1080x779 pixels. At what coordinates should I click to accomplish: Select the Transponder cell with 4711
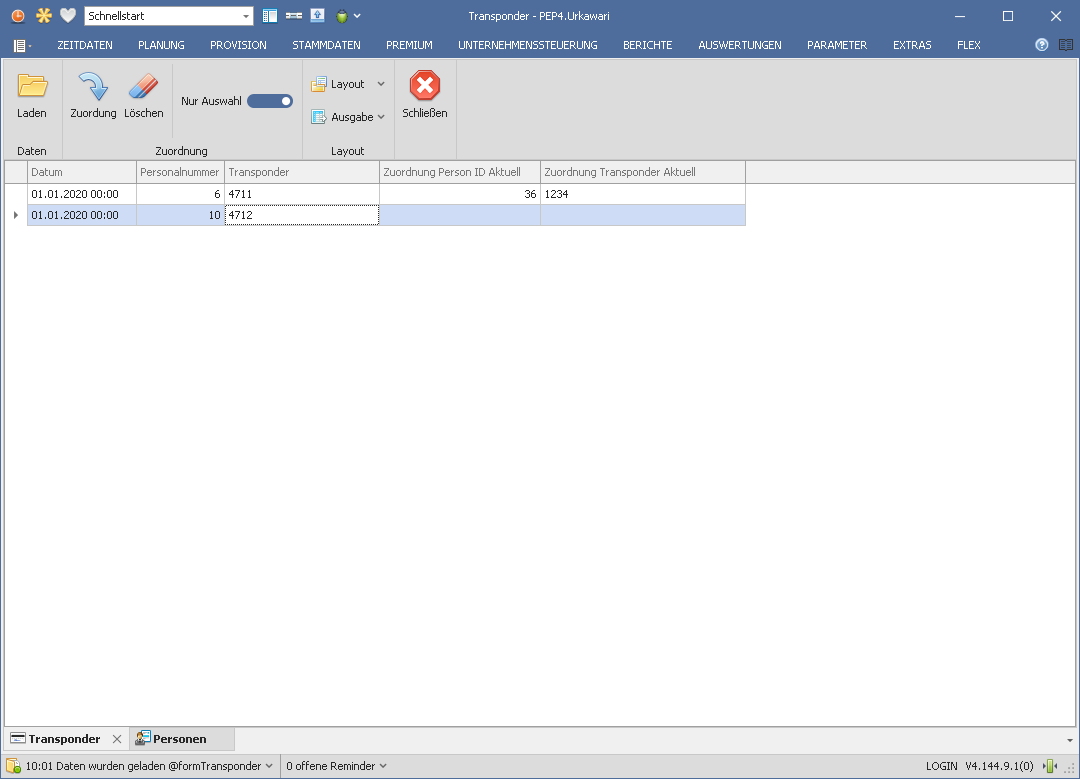(301, 194)
